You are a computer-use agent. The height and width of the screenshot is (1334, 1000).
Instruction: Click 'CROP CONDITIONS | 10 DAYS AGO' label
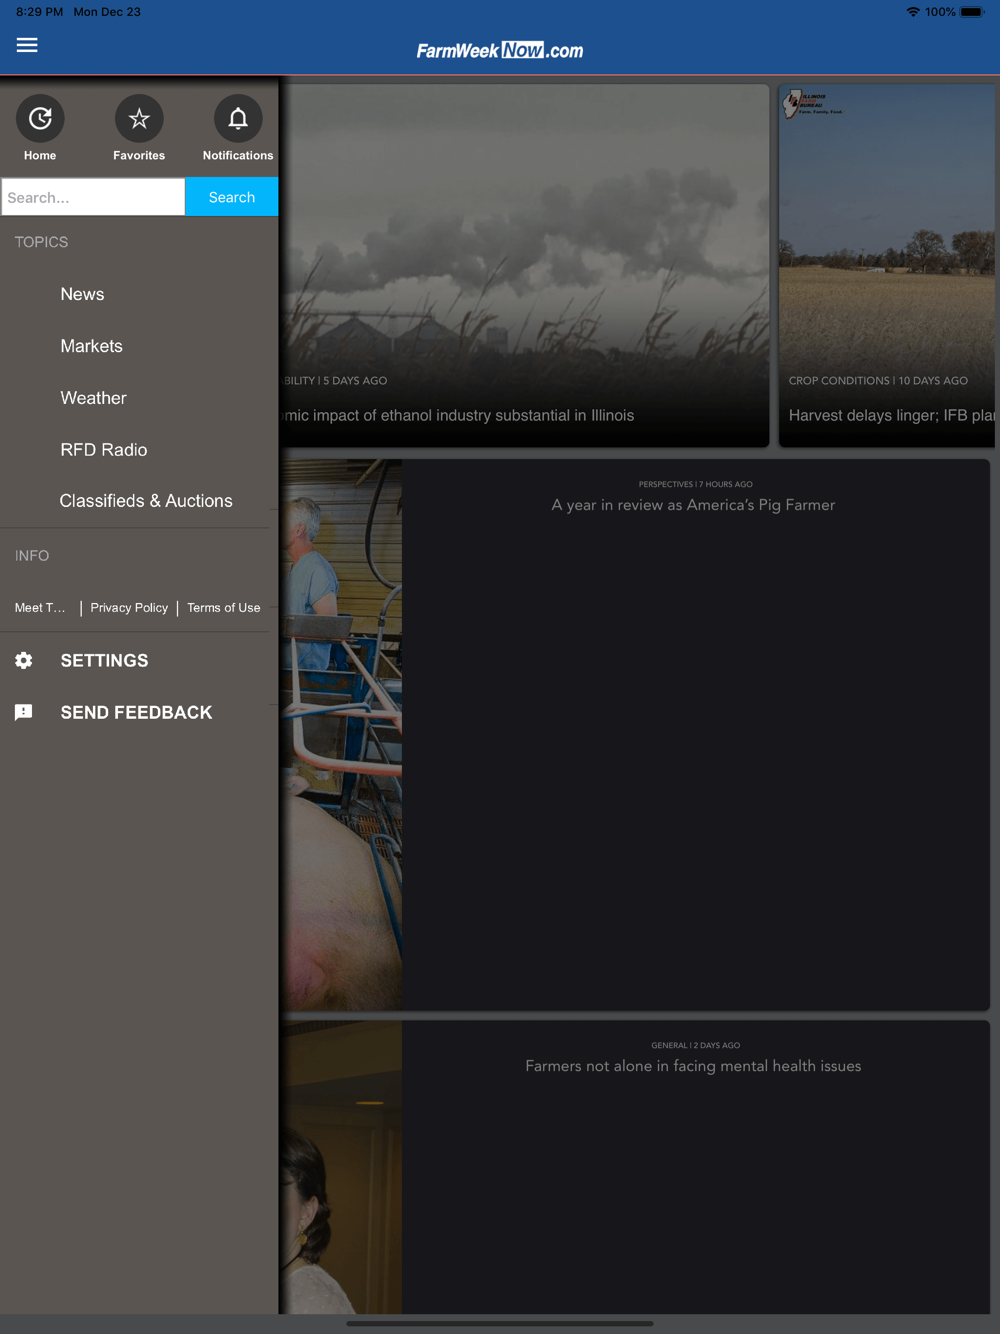(x=878, y=381)
